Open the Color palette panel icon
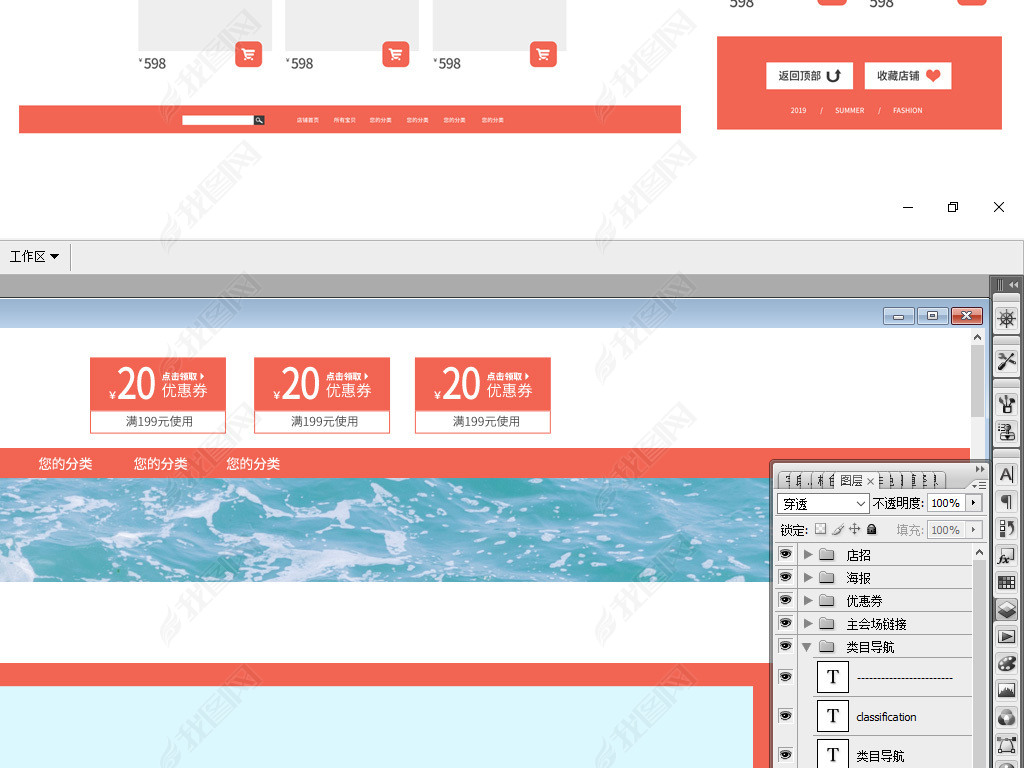 (1006, 663)
